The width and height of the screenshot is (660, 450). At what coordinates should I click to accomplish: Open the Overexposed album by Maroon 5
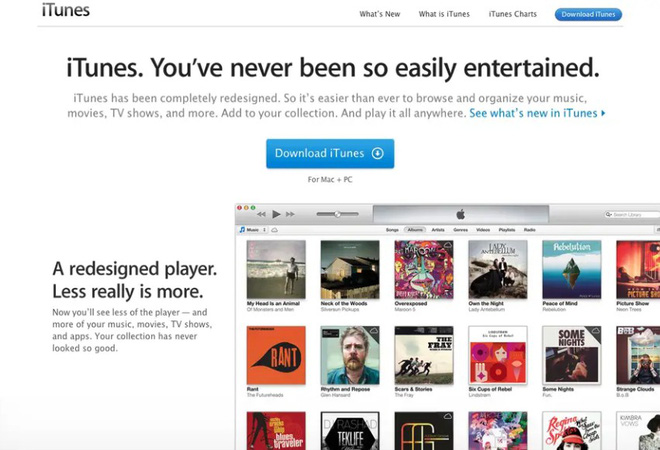click(x=424, y=269)
